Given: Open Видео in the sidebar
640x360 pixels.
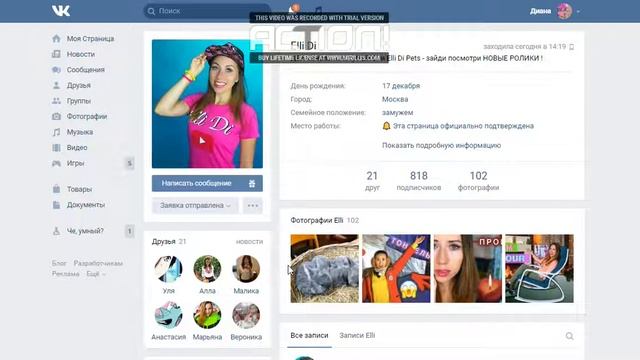Looking at the screenshot, I should tap(77, 147).
